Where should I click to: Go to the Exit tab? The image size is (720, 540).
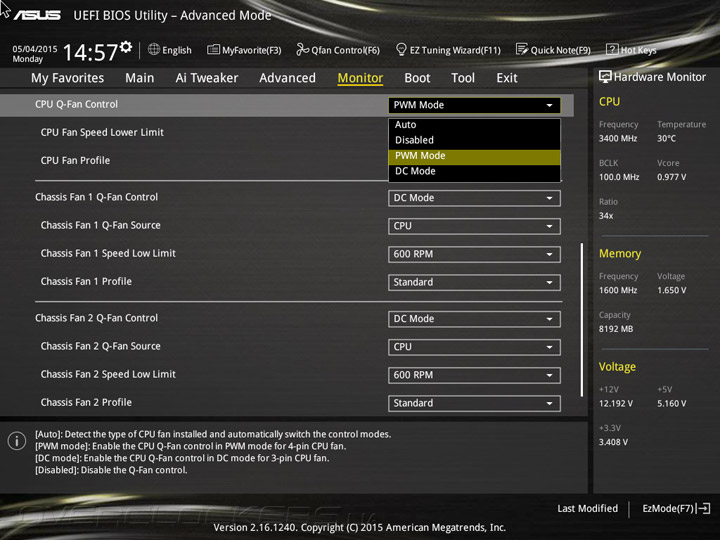[x=507, y=78]
